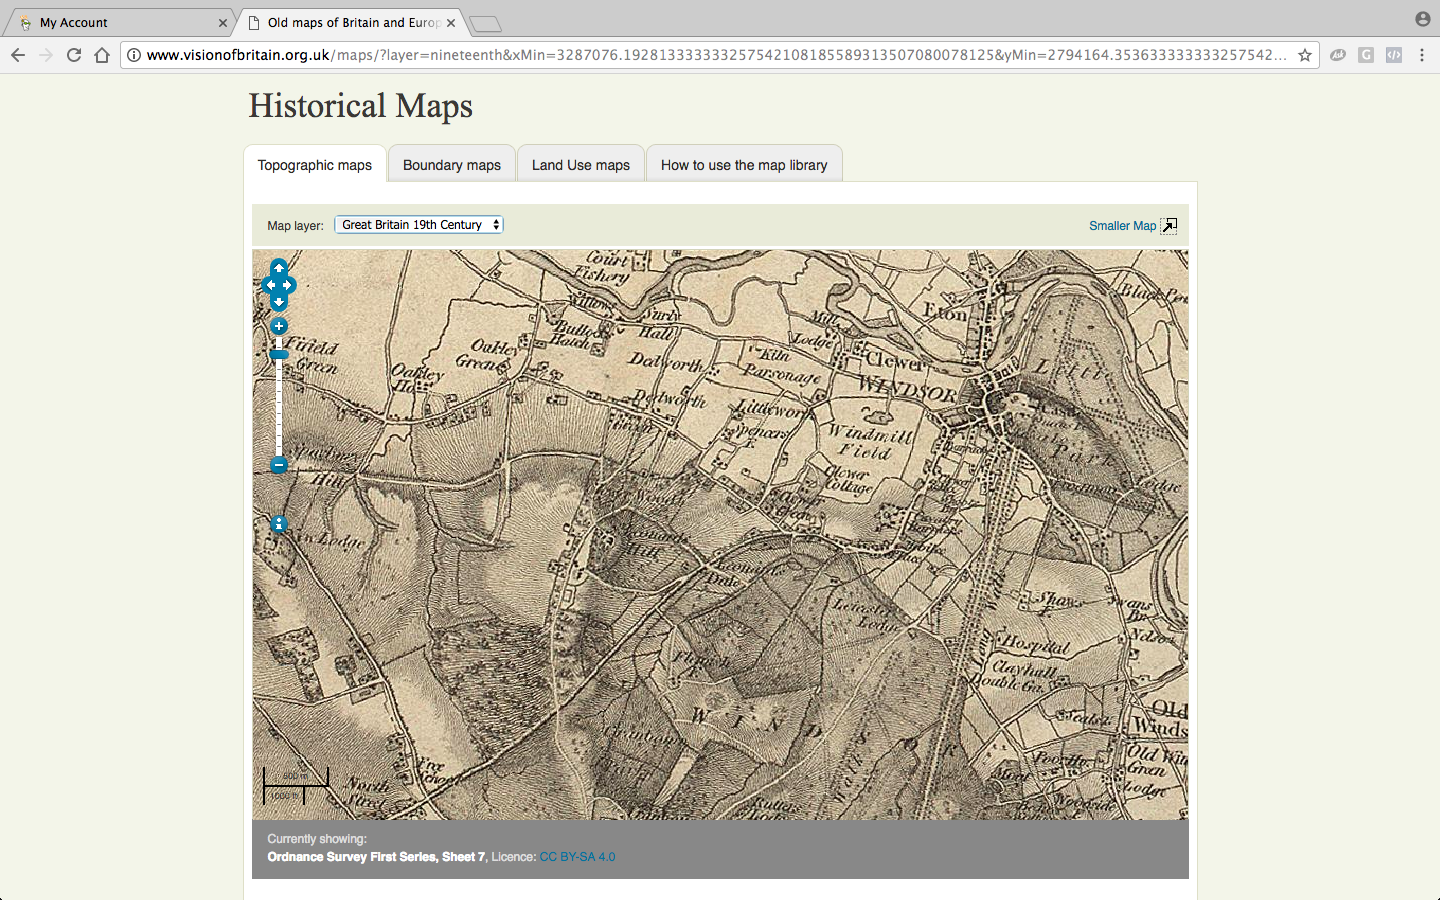Click the Historical Maps heading

click(x=360, y=106)
